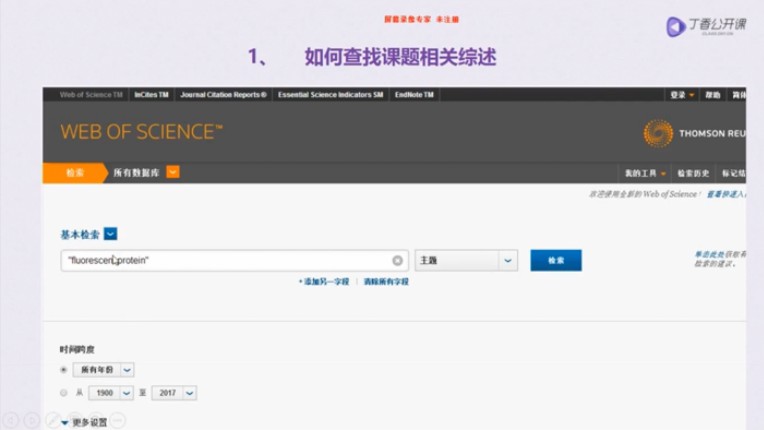This screenshot has height=430, width=764.
Task: Select the 所有年份 radio button
Action: pos(63,370)
